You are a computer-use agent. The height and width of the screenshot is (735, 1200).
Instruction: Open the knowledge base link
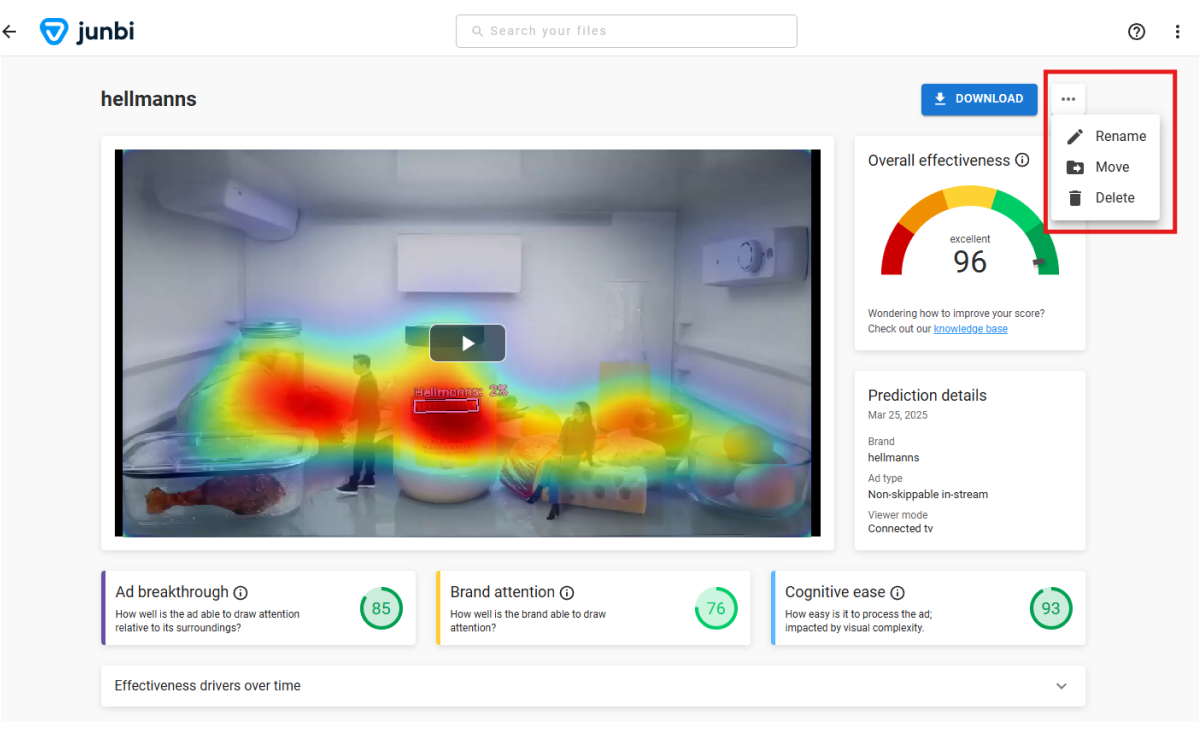coord(970,329)
